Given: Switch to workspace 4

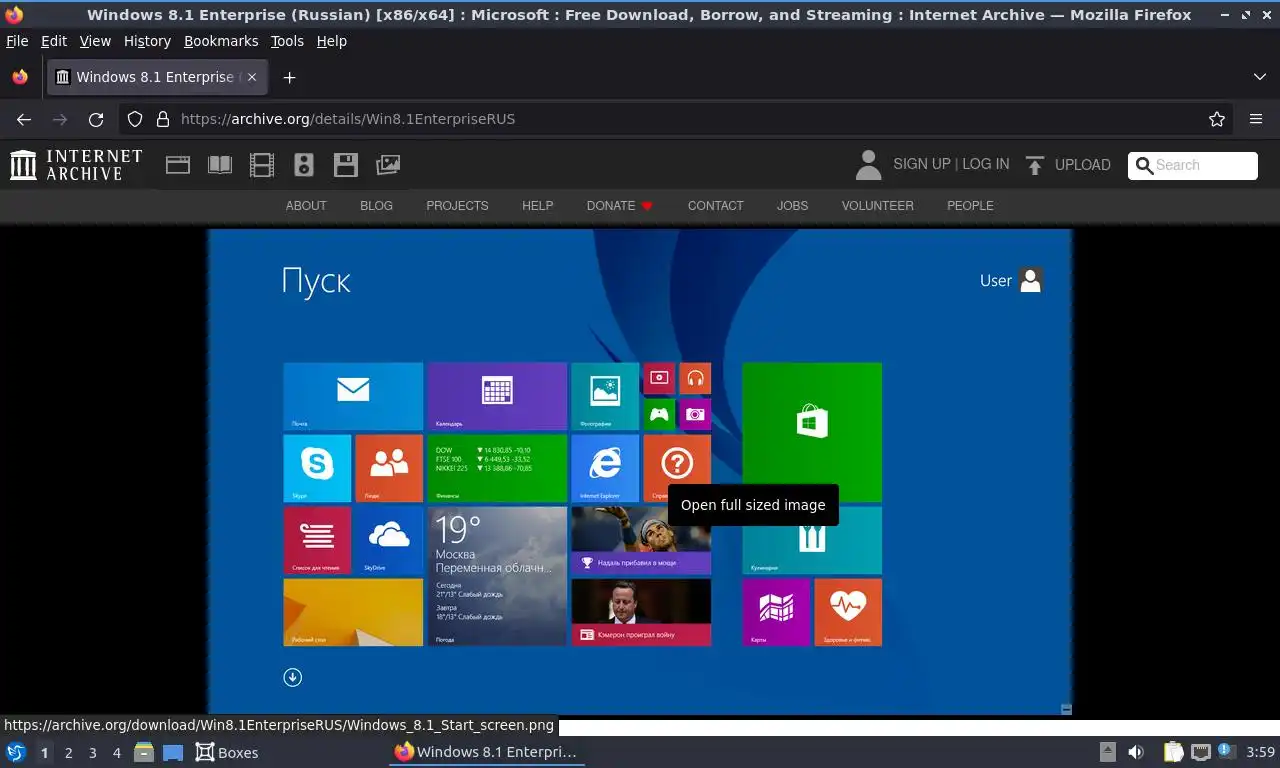Looking at the screenshot, I should pos(117,753).
